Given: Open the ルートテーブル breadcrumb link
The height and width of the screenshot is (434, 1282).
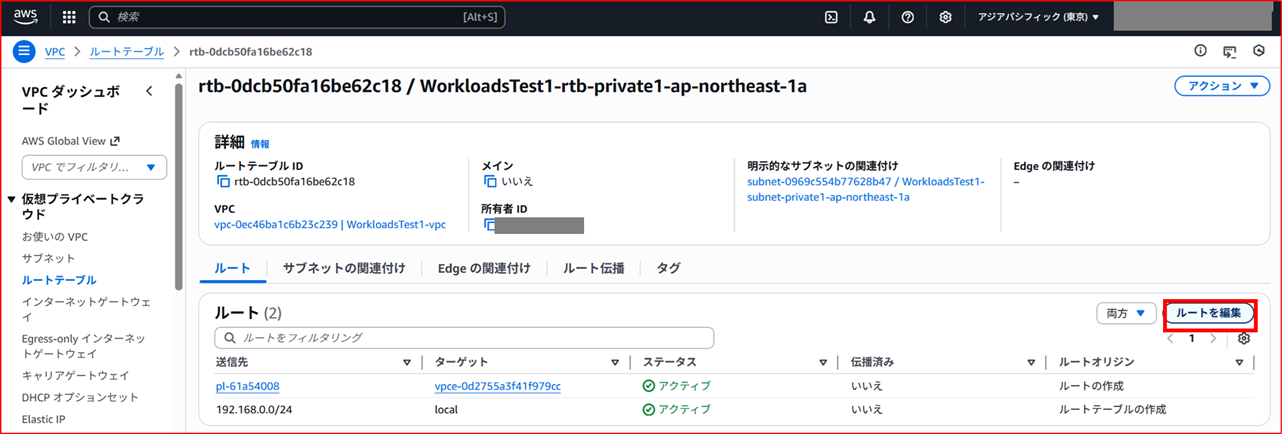Looking at the screenshot, I should (126, 51).
